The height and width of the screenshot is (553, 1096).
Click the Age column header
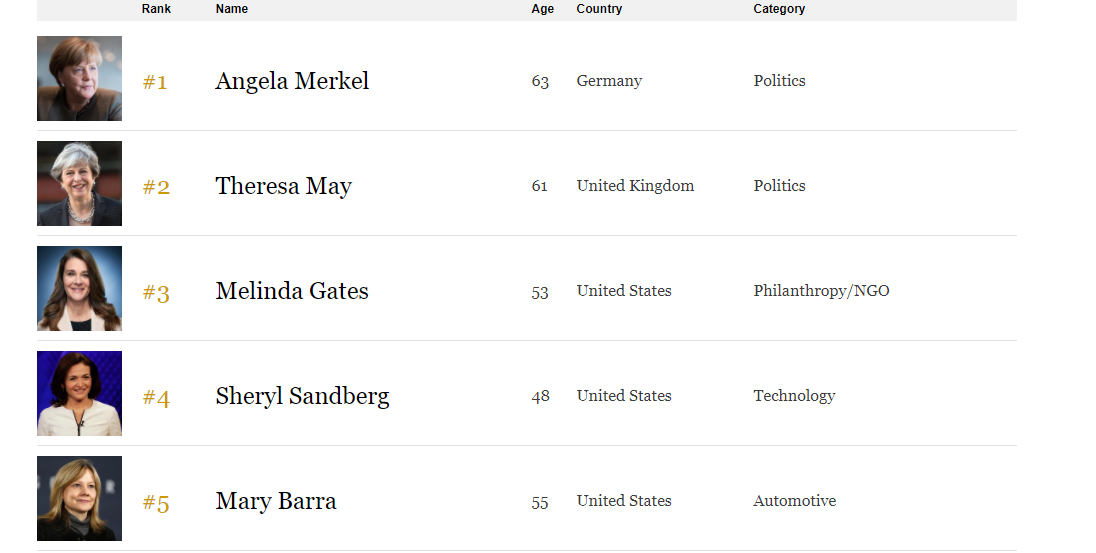tap(542, 9)
